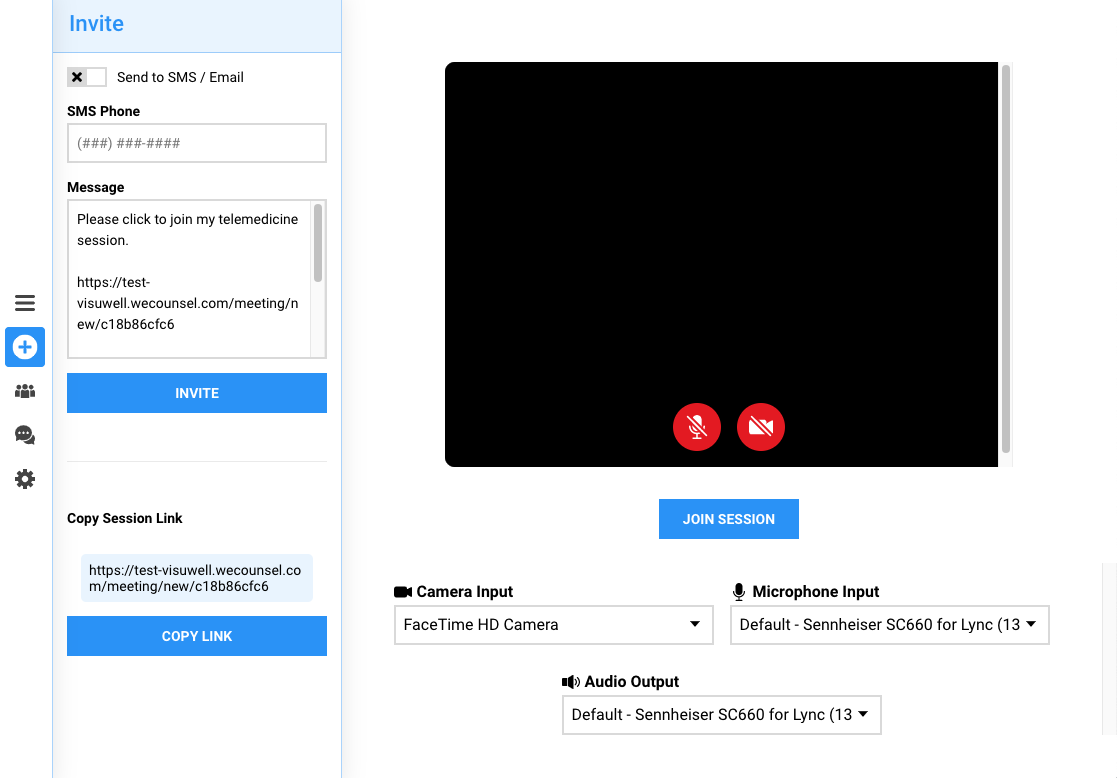Click the video preview scrollbar
This screenshot has height=778, width=1117.
click(x=1006, y=259)
